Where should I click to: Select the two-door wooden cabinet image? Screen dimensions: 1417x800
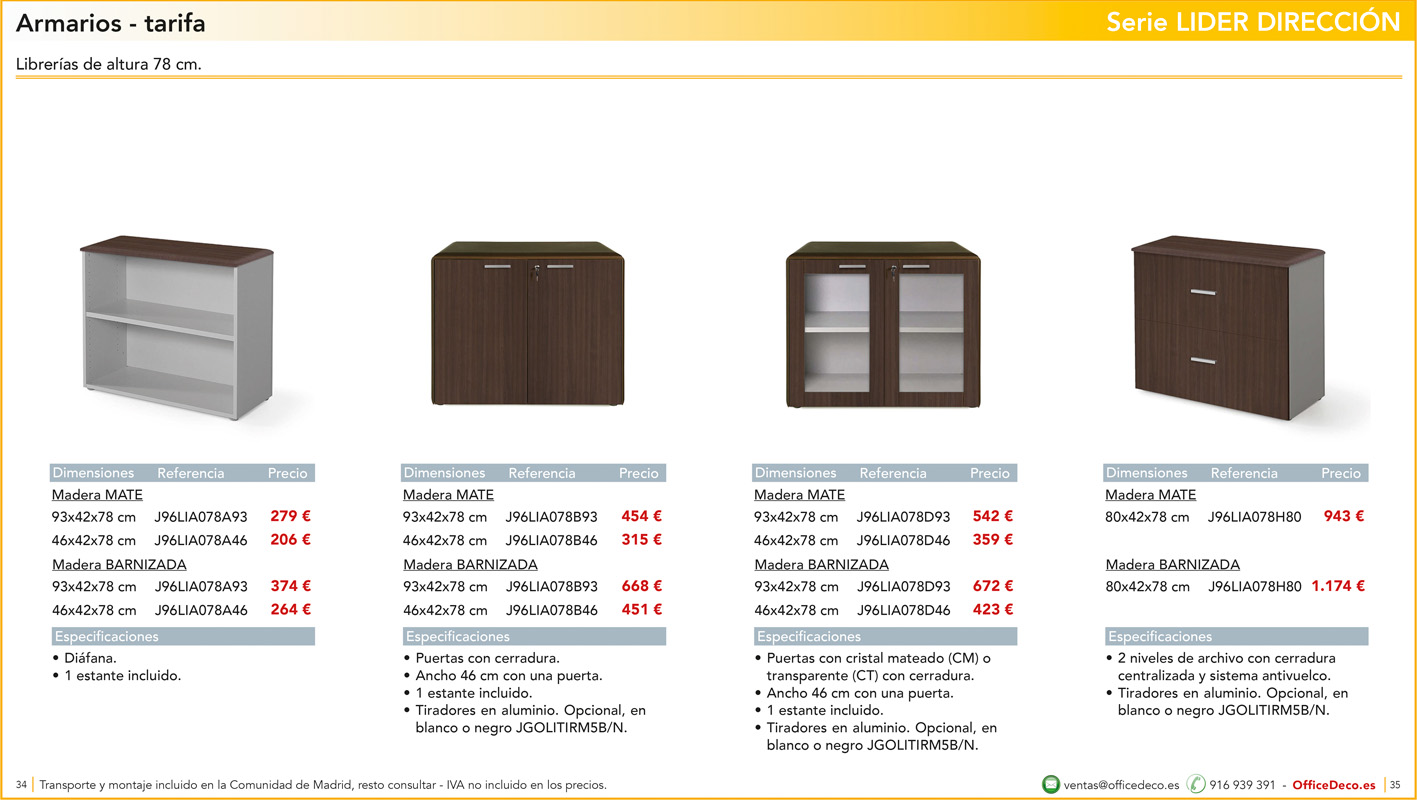coord(528,325)
